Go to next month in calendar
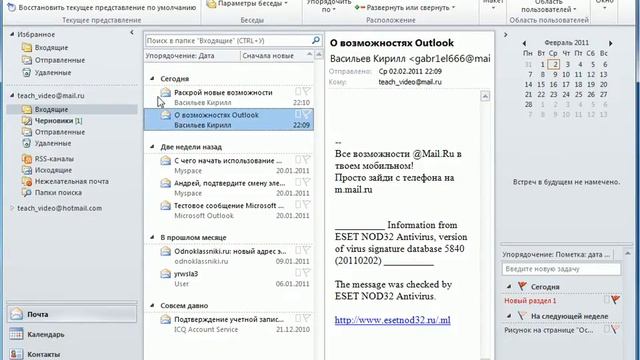Viewport: 640px width, 360px height. (x=611, y=43)
